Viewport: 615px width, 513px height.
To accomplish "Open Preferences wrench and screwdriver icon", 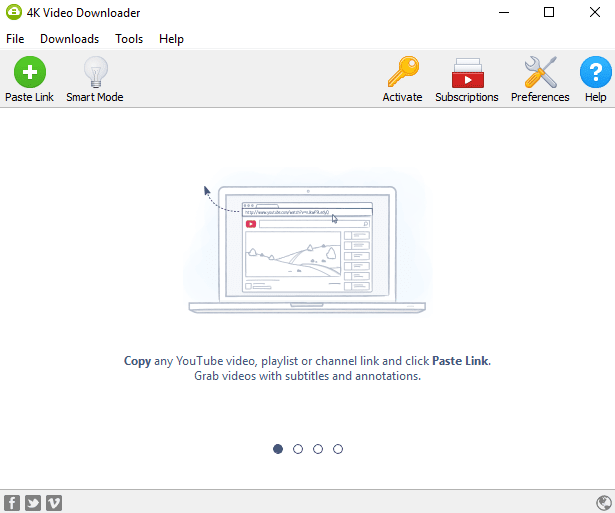I will 540,80.
